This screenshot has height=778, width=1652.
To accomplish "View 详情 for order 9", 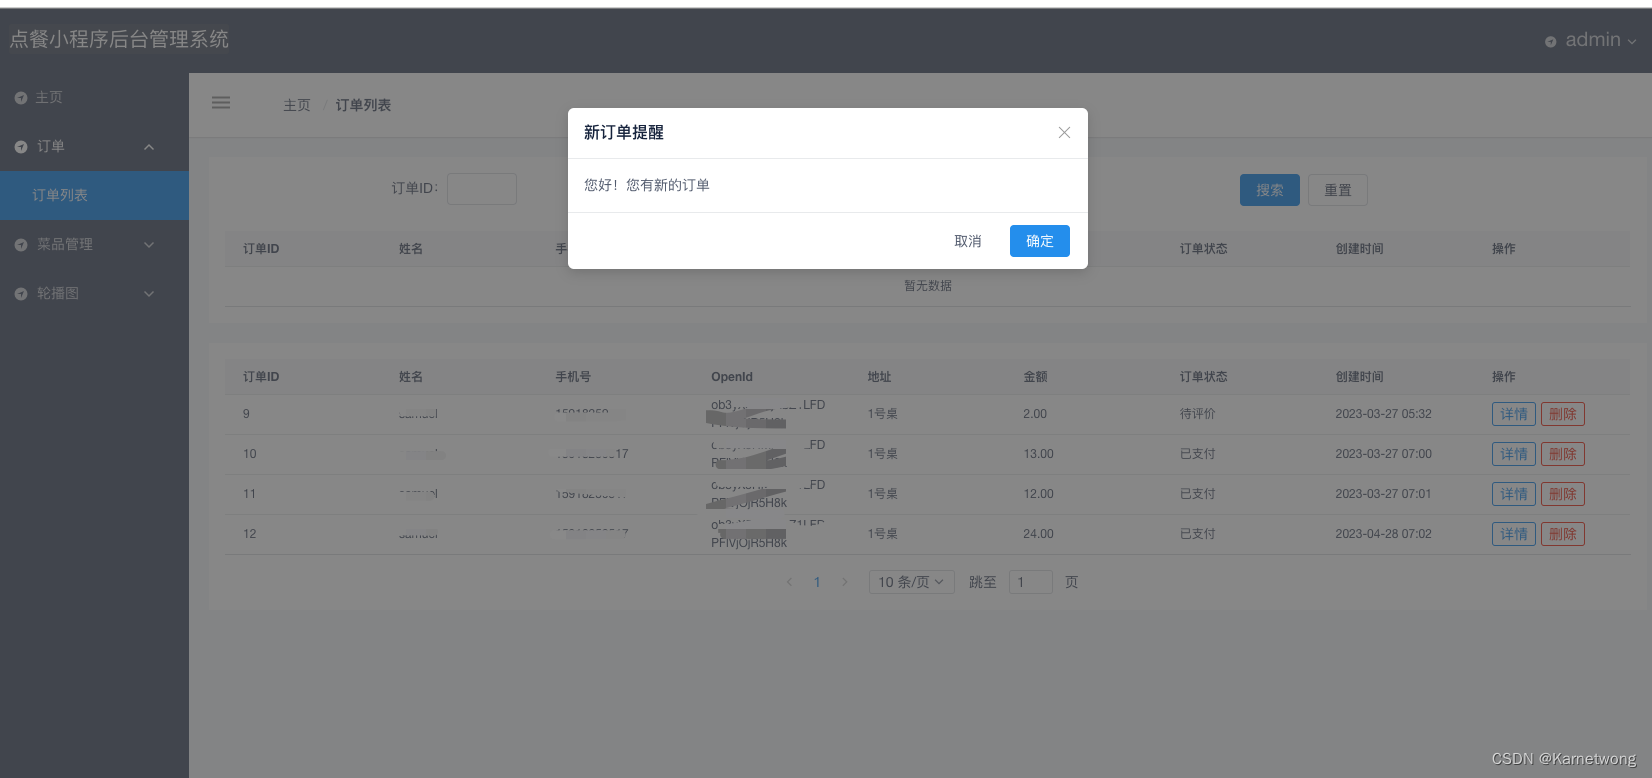I will pyautogui.click(x=1514, y=414).
